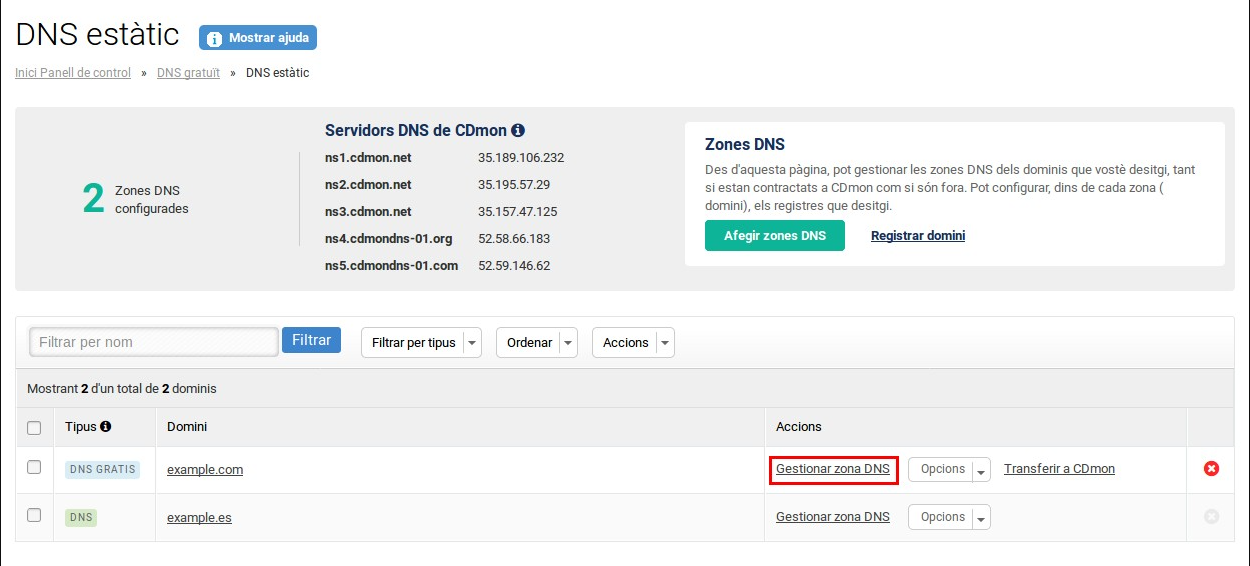Open the Accions dropdown
The width and height of the screenshot is (1250, 566).
(x=633, y=342)
